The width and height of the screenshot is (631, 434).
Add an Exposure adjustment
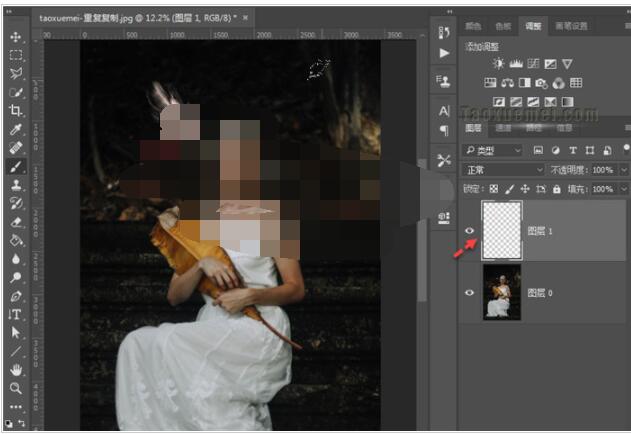pyautogui.click(x=550, y=64)
